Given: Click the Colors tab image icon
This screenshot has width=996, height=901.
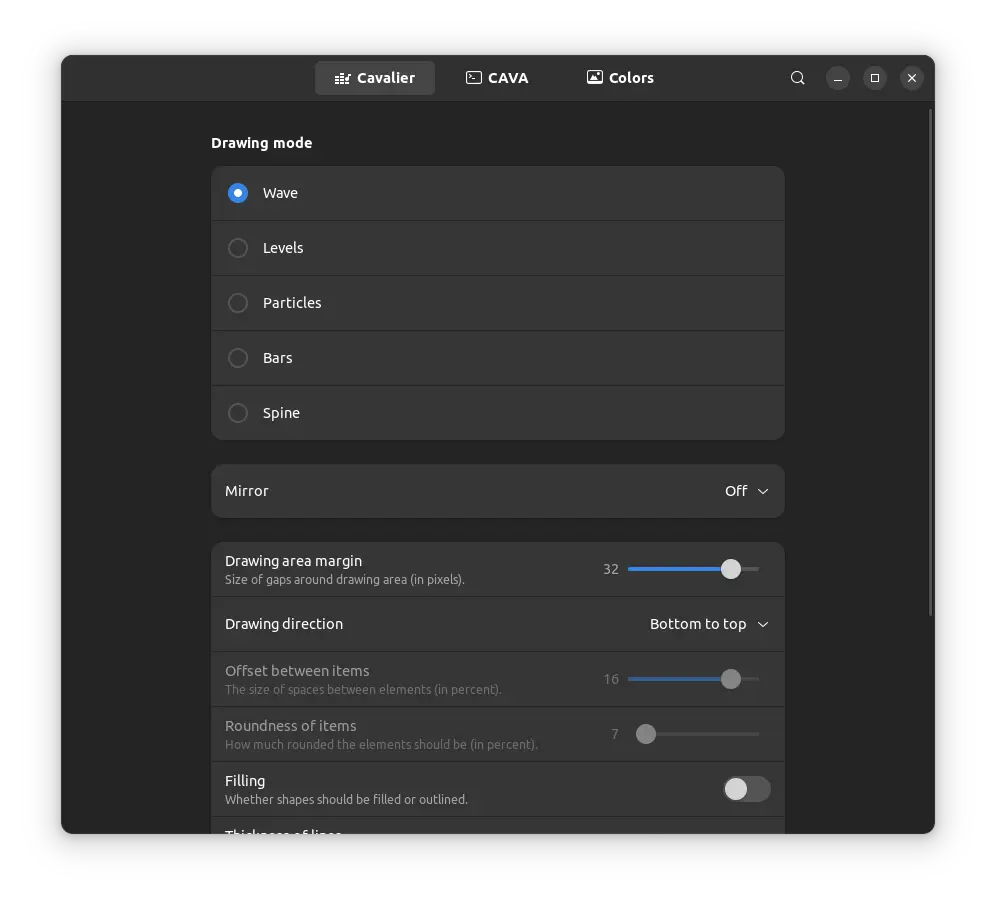Looking at the screenshot, I should point(595,78).
